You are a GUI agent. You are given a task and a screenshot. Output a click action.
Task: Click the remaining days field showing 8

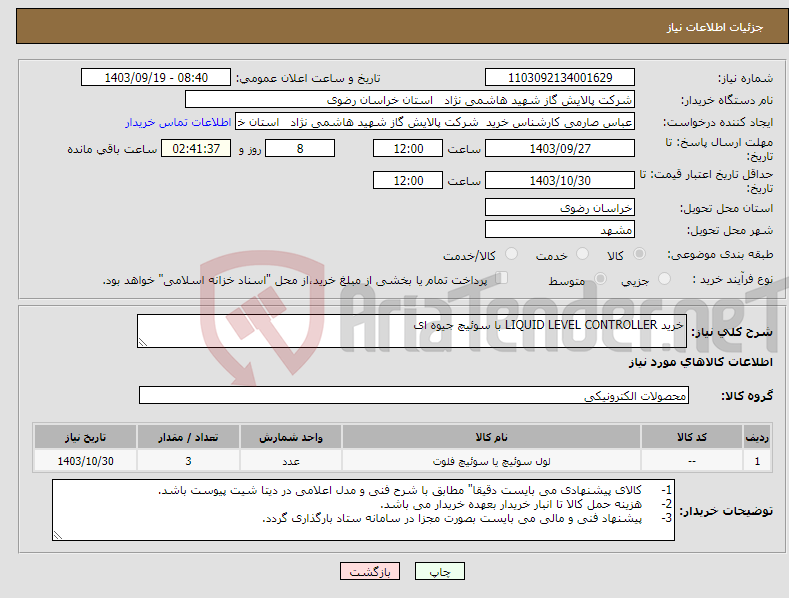click(300, 148)
